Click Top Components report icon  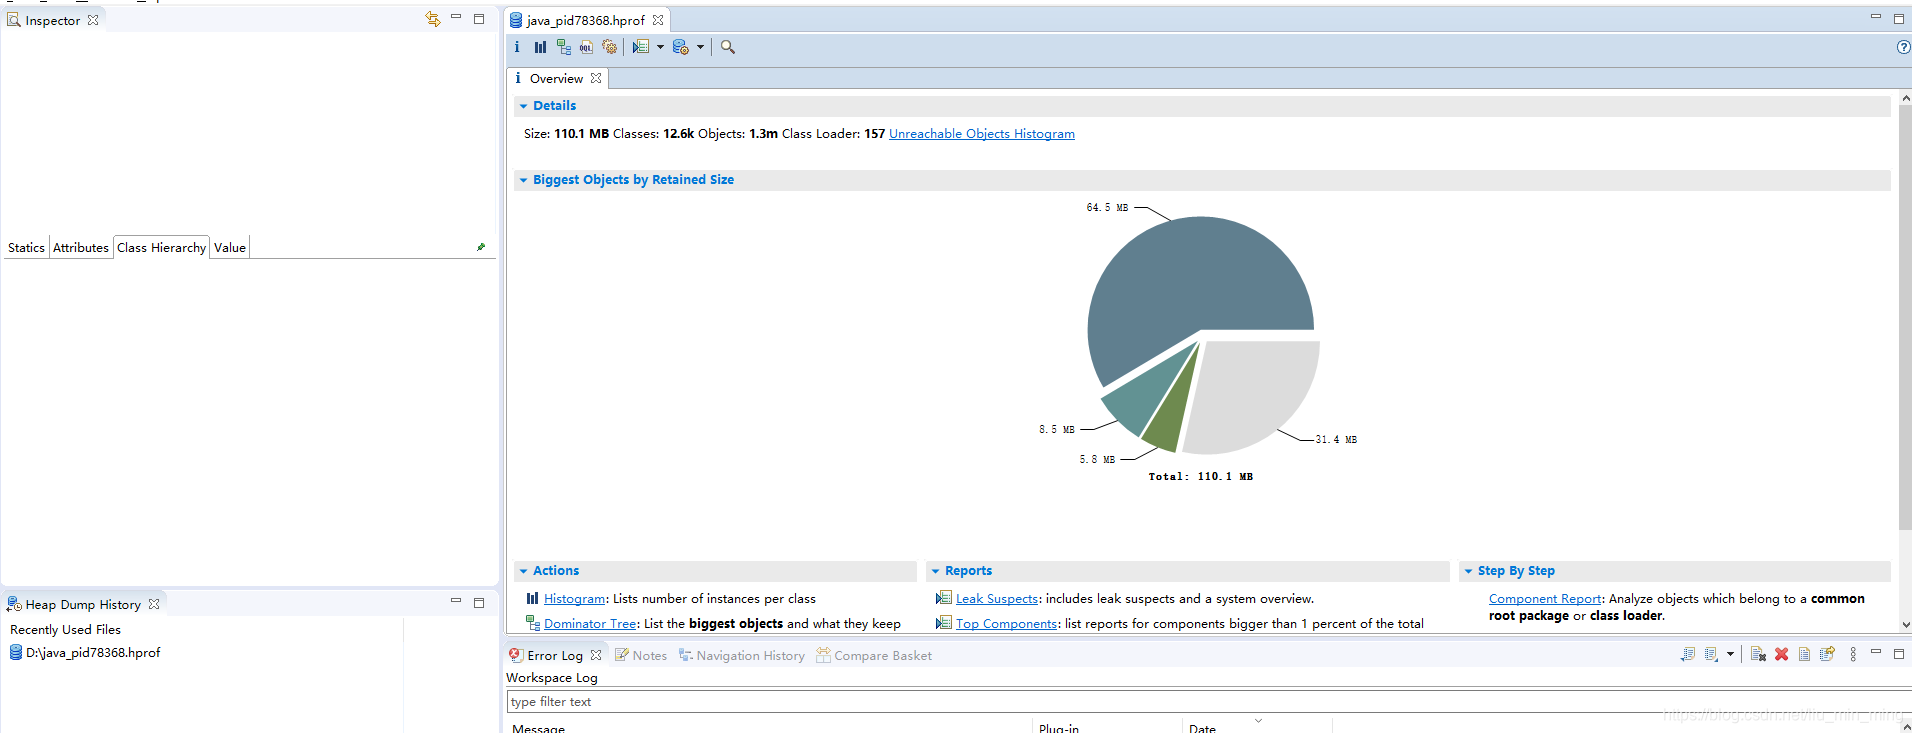[x=943, y=623]
